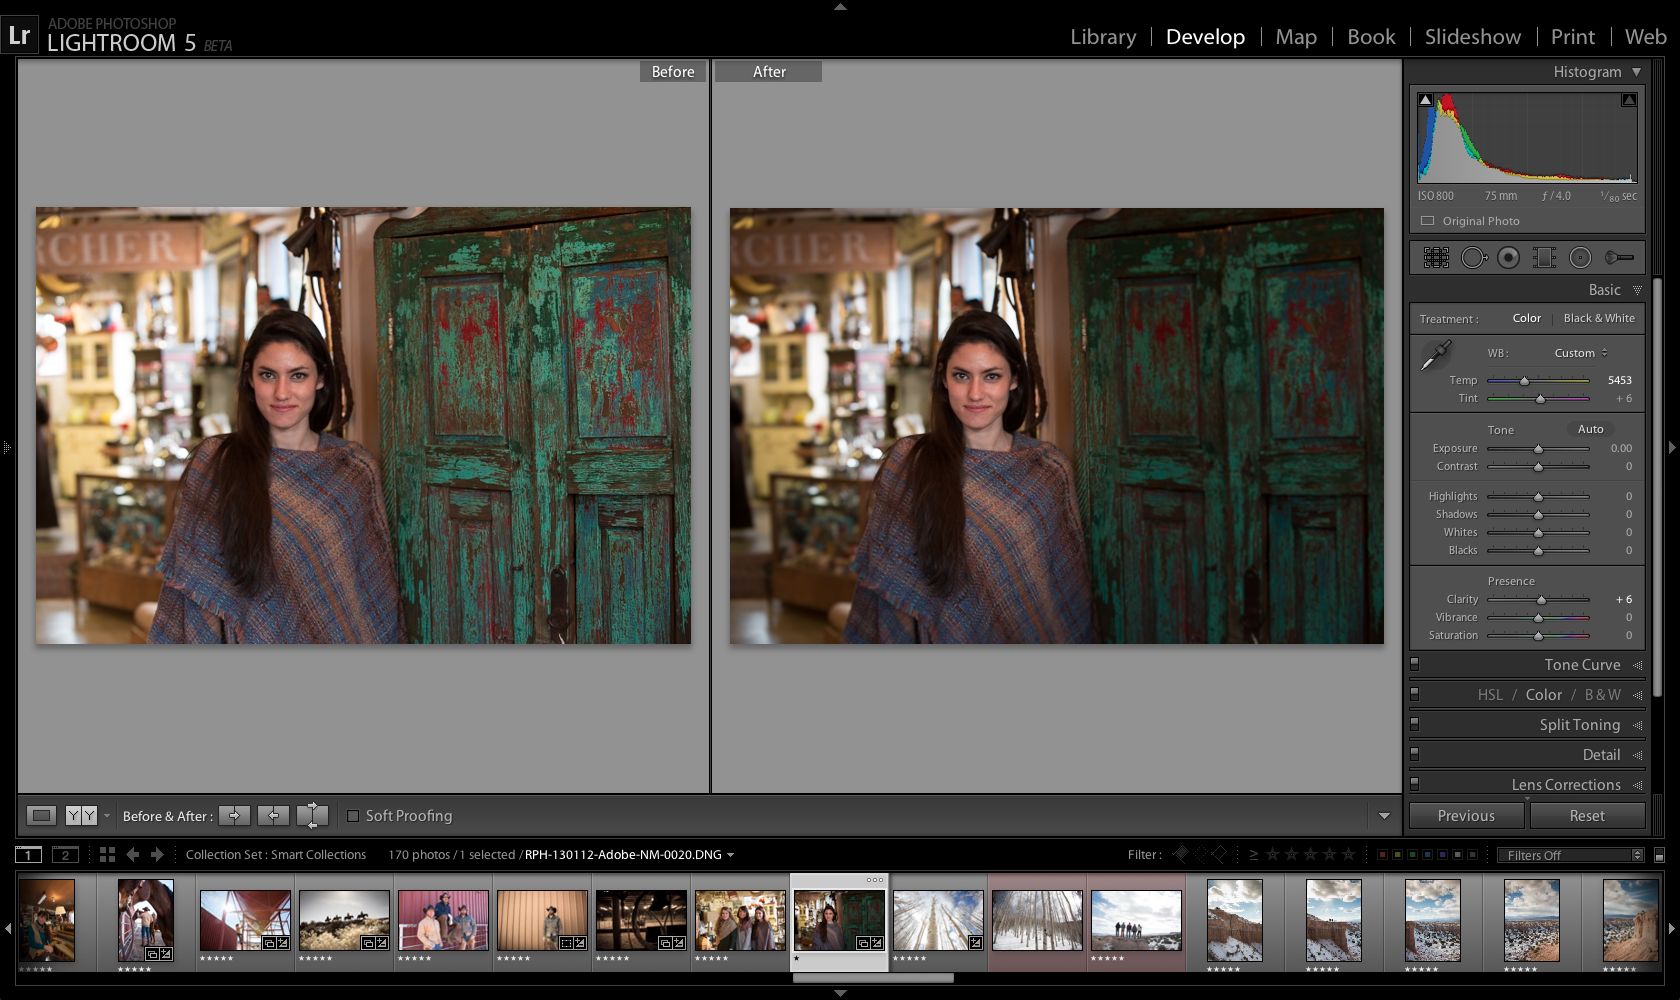Activate the Red Eye Correction tool
This screenshot has width=1680, height=1000.
[x=1508, y=258]
